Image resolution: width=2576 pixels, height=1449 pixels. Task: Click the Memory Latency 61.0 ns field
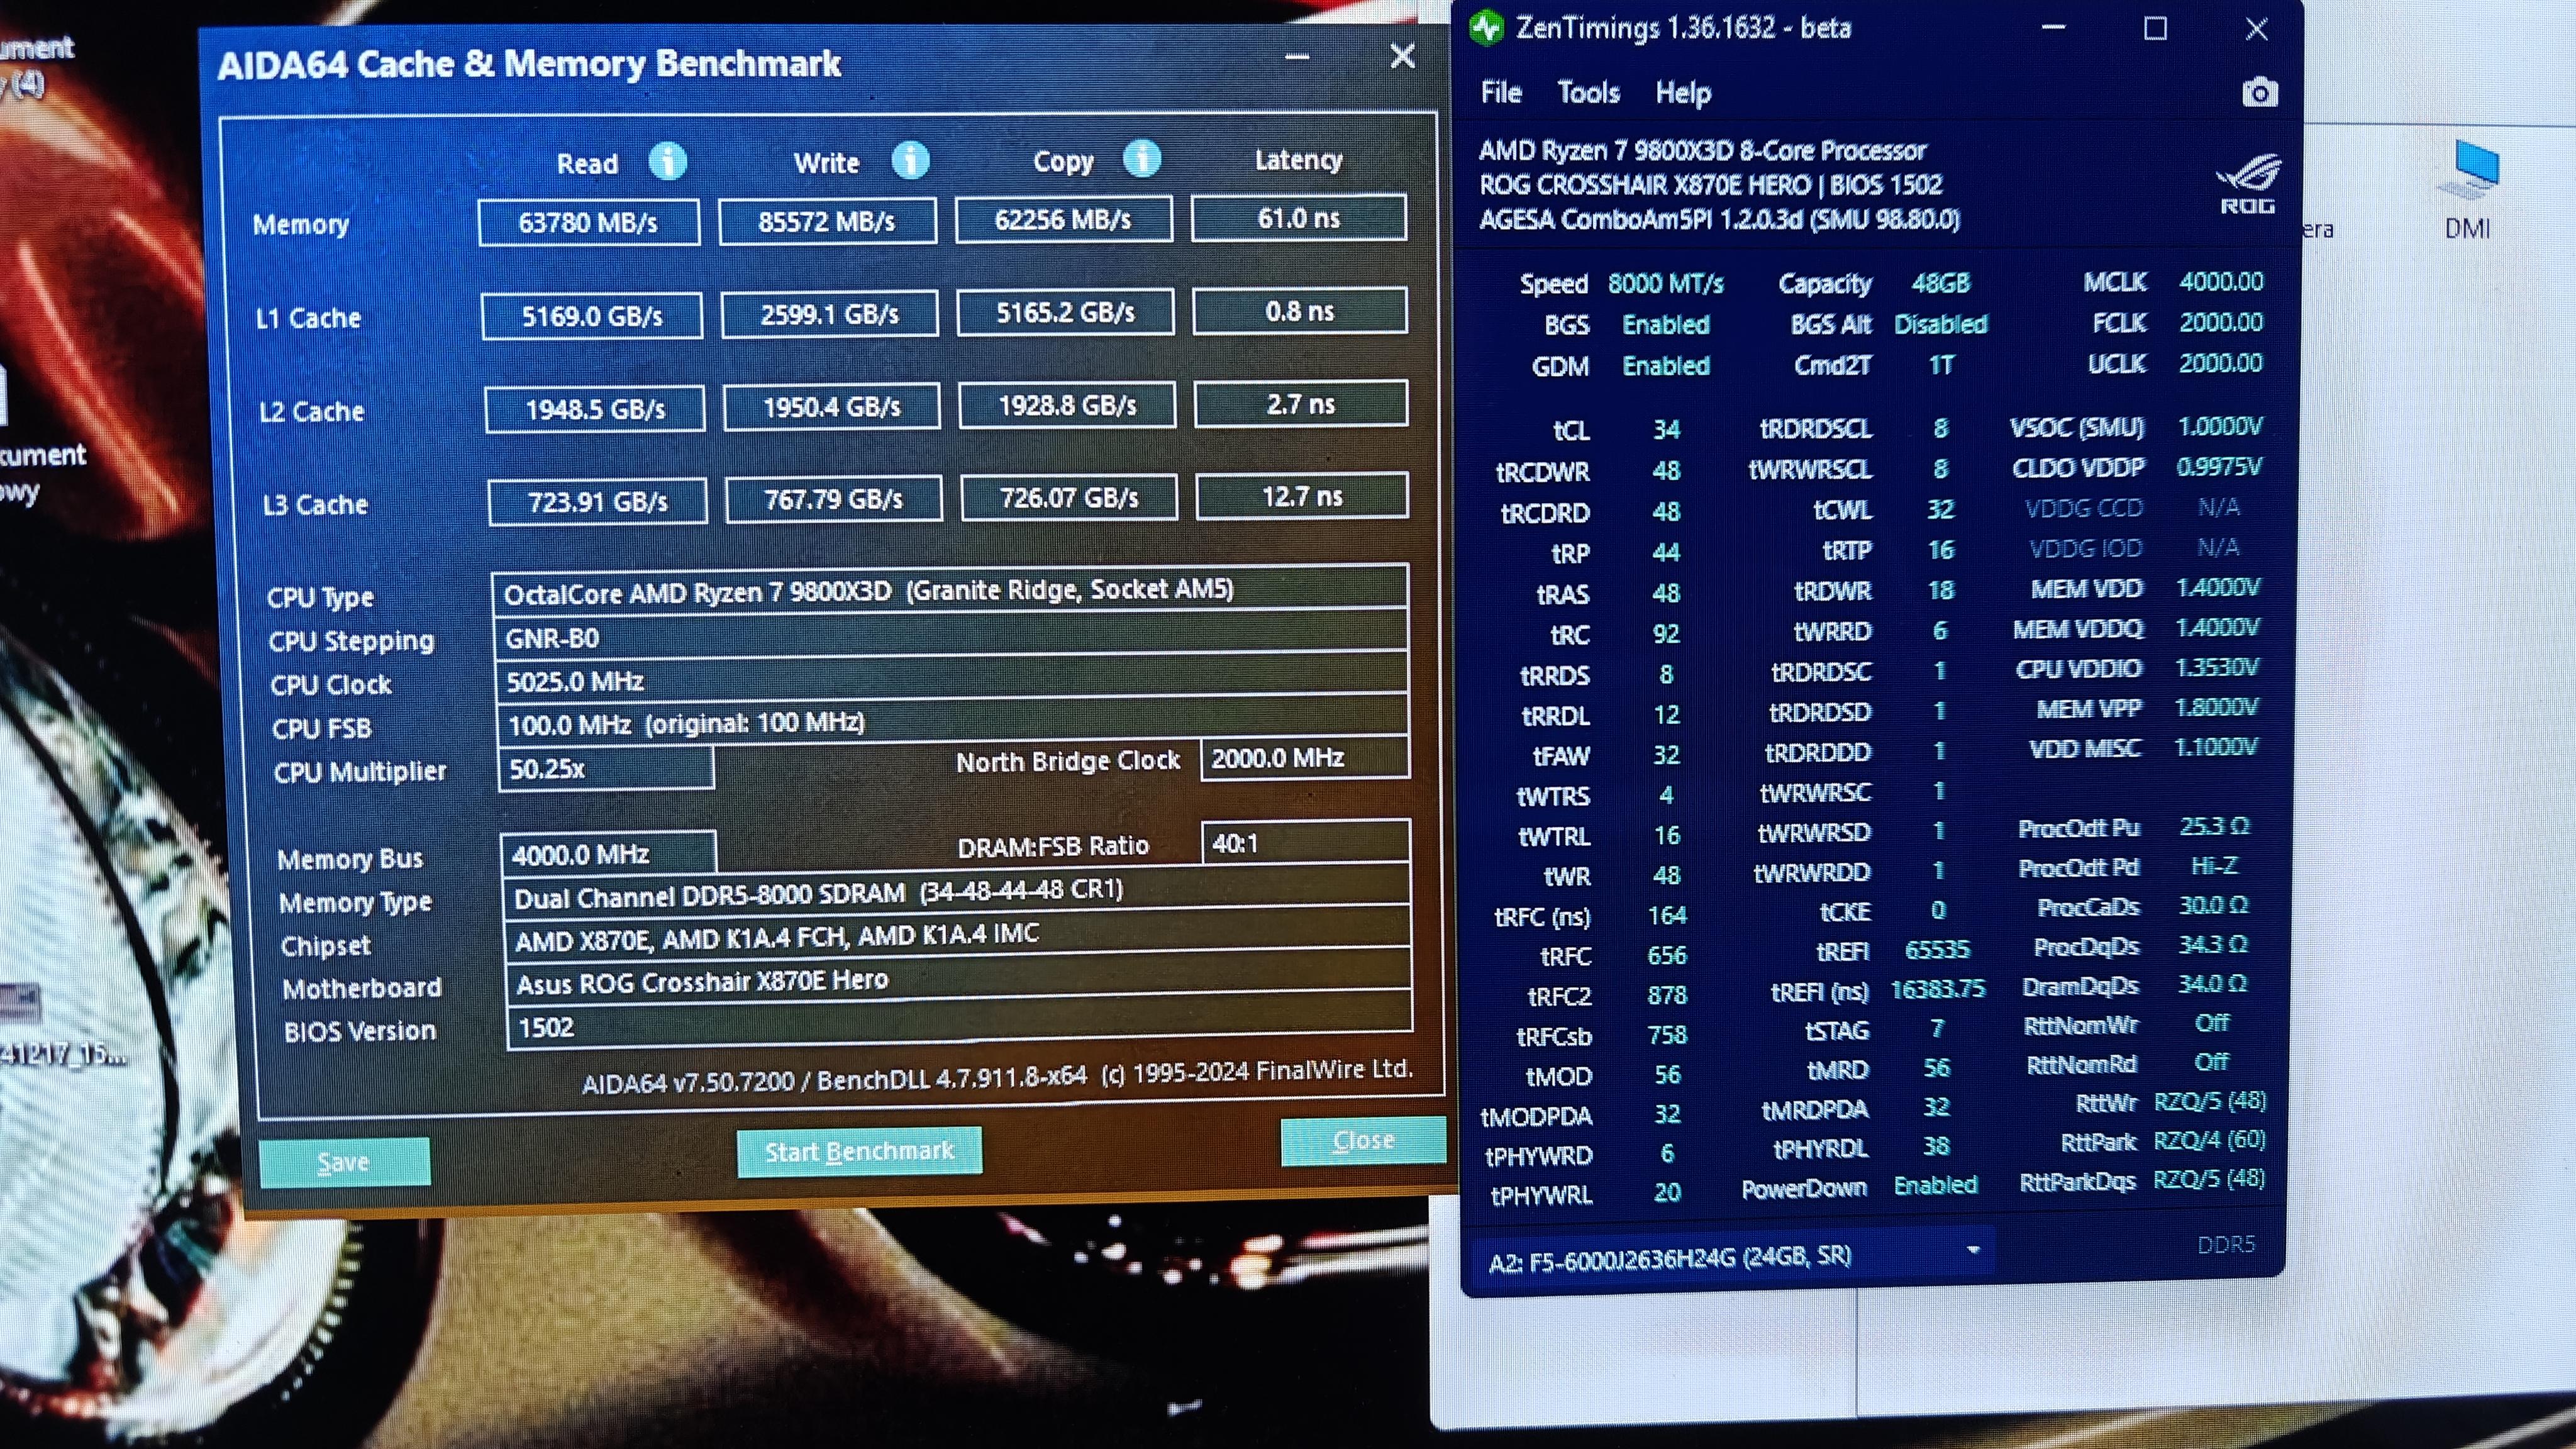click(x=1298, y=218)
